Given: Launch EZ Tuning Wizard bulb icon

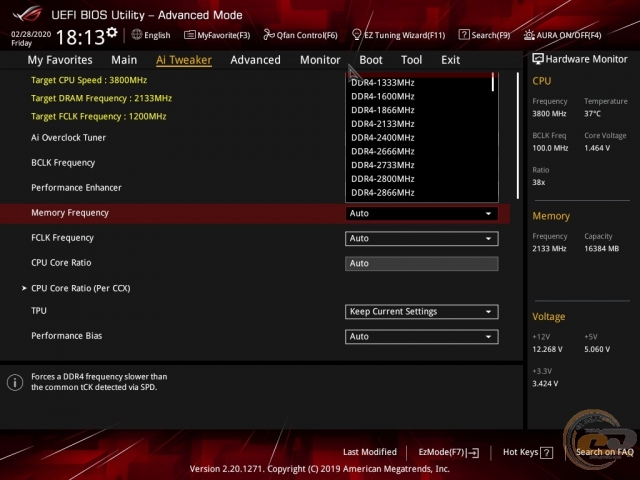Looking at the screenshot, I should coord(356,35).
